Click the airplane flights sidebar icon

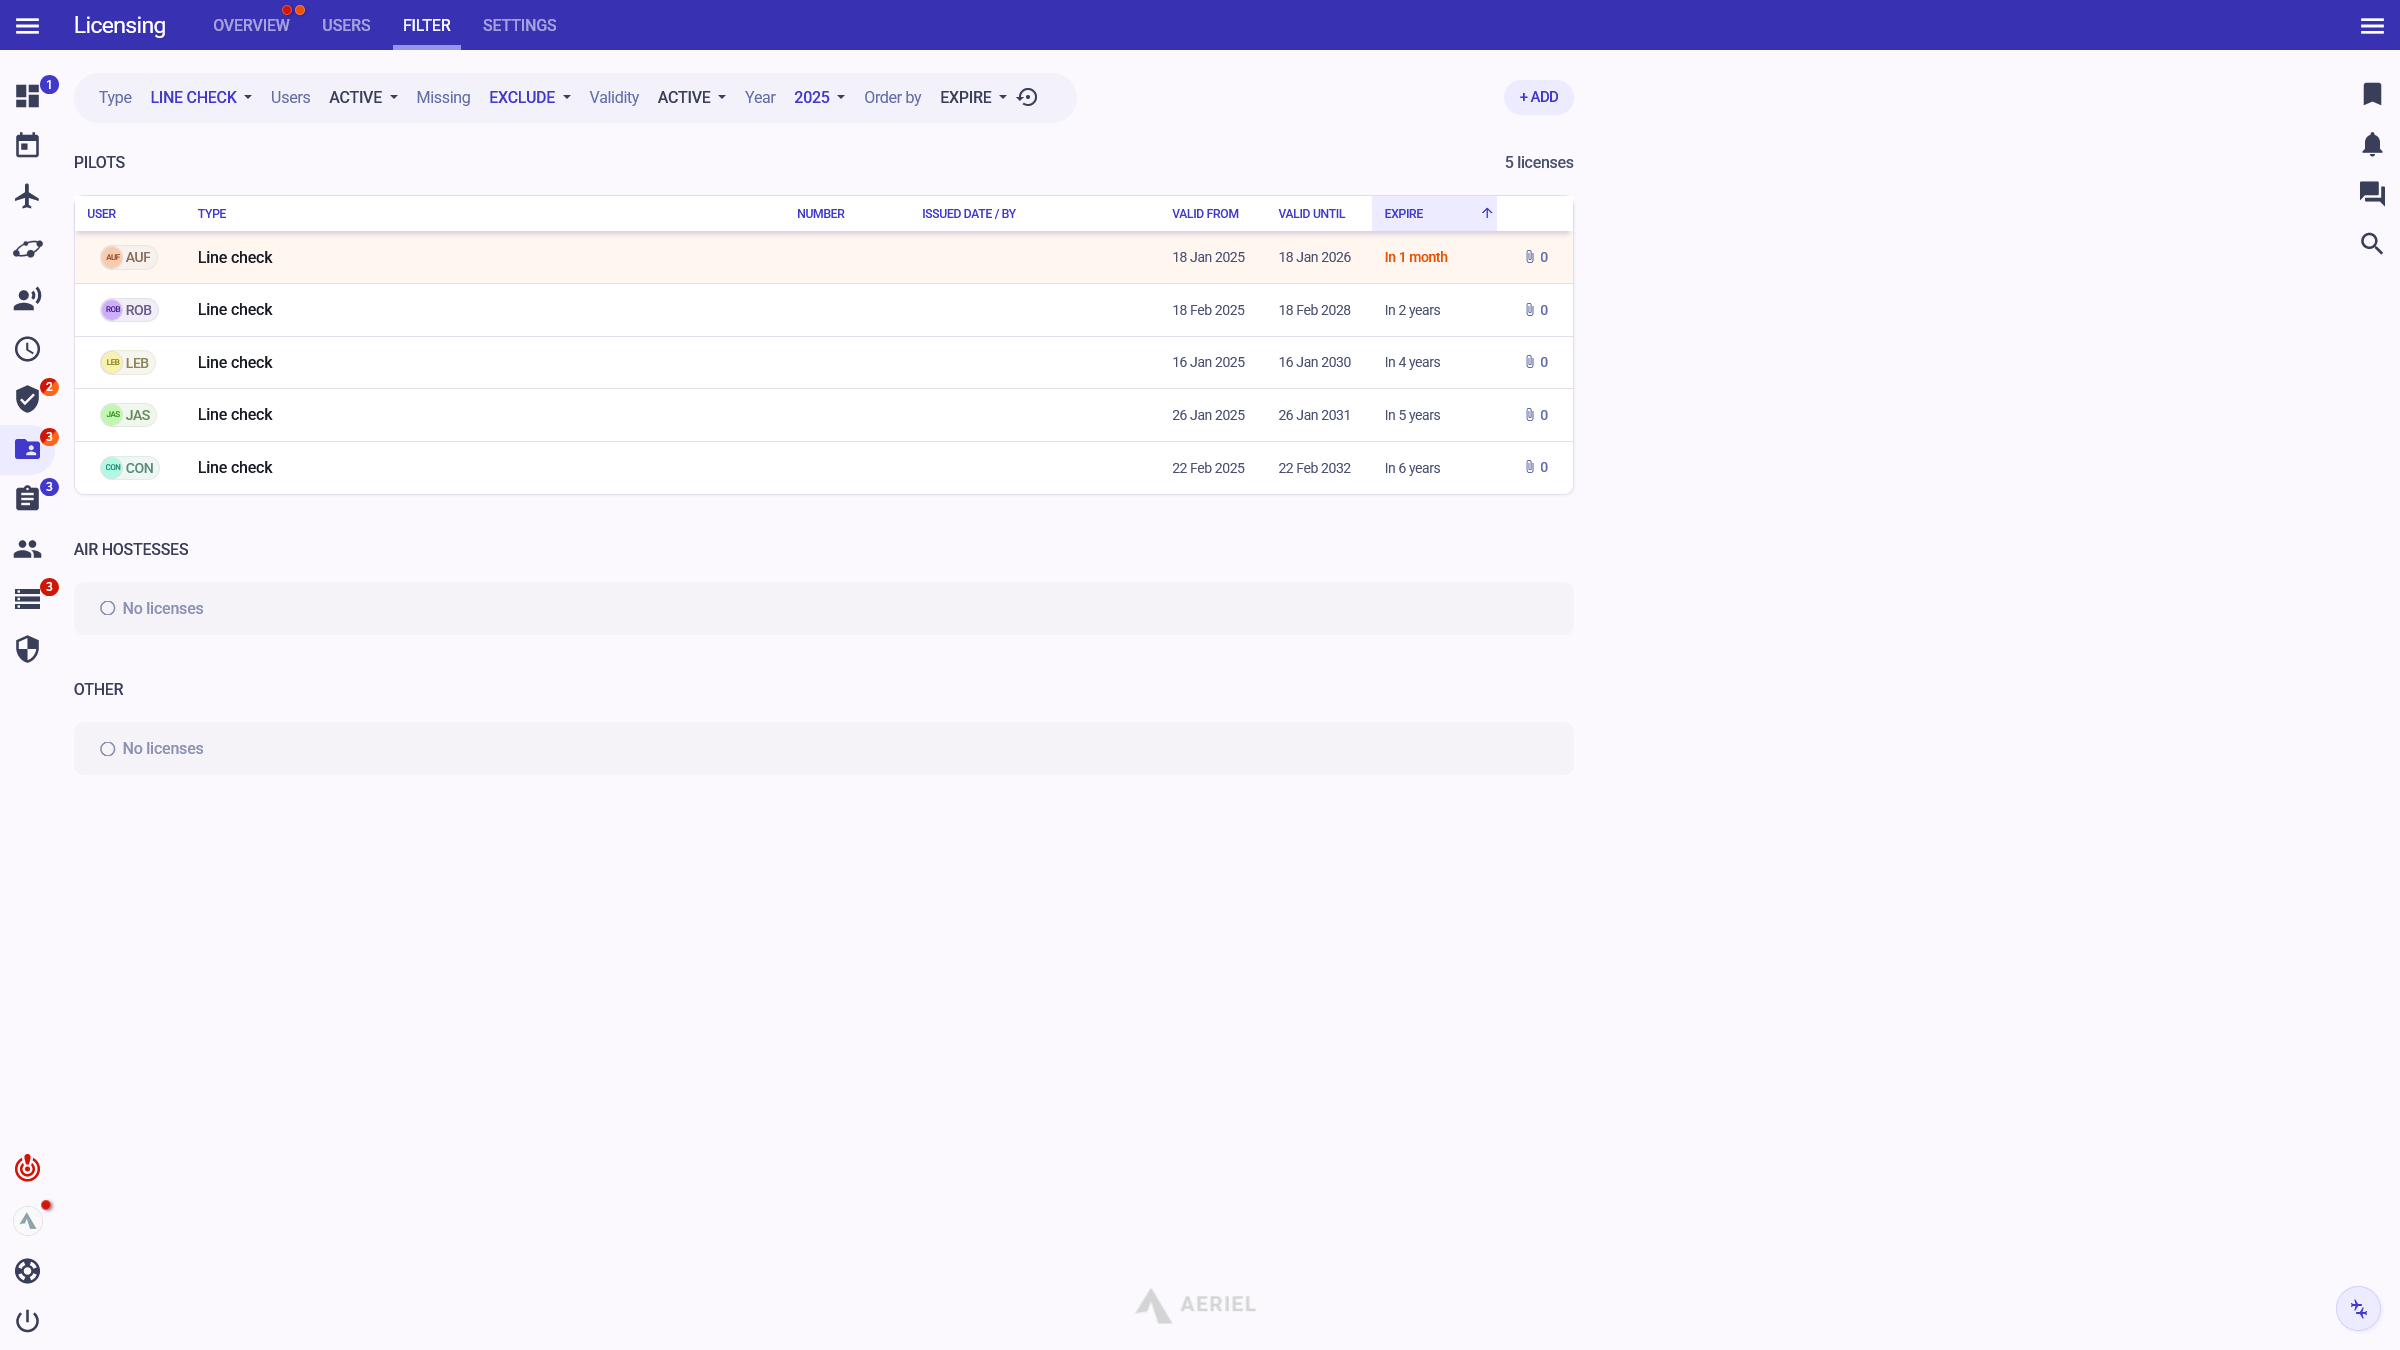[x=27, y=196]
